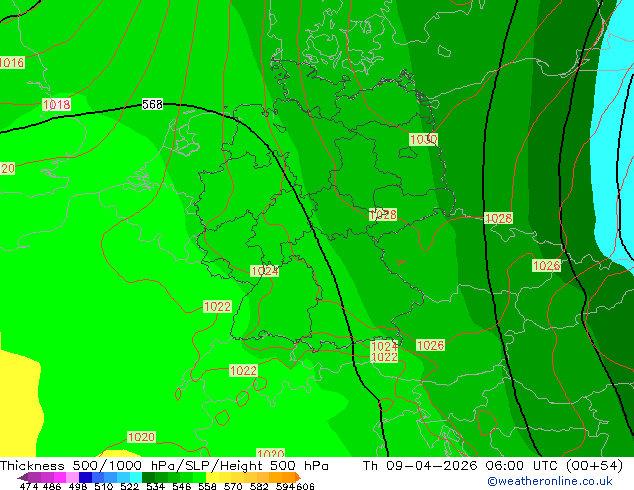Pick the first yellow swatch after the greens
The image size is (634, 490).
[x=212, y=477]
